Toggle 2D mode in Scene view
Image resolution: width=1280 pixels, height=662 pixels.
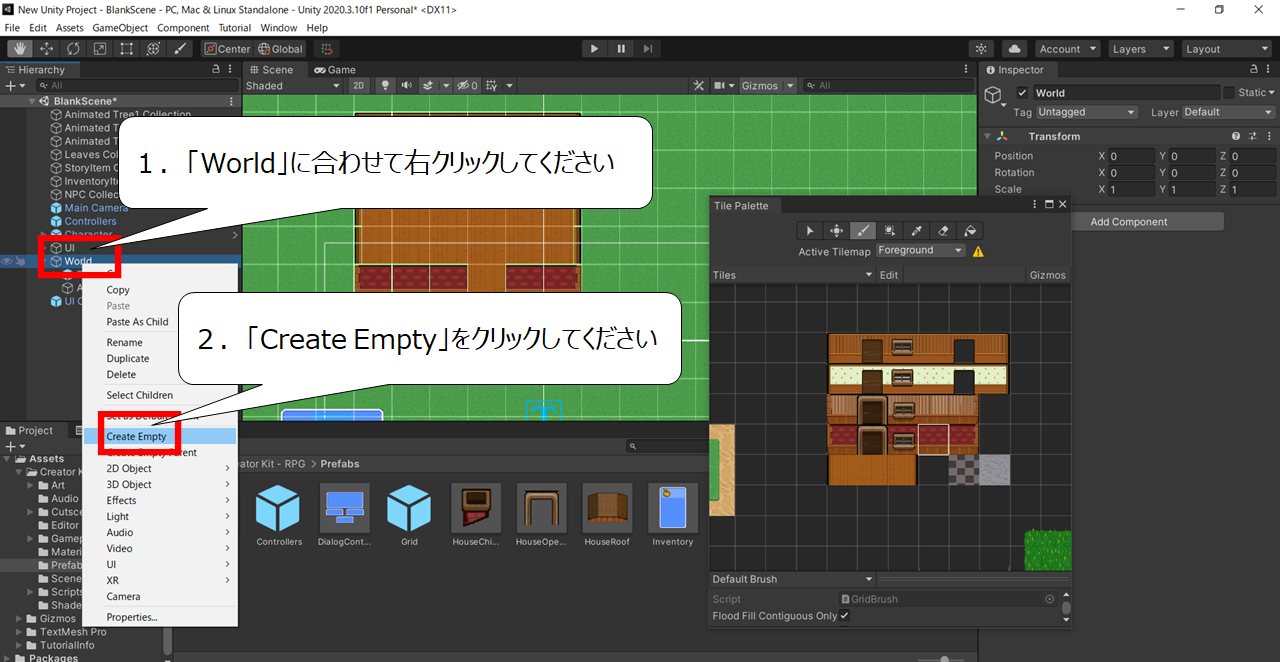coord(359,86)
